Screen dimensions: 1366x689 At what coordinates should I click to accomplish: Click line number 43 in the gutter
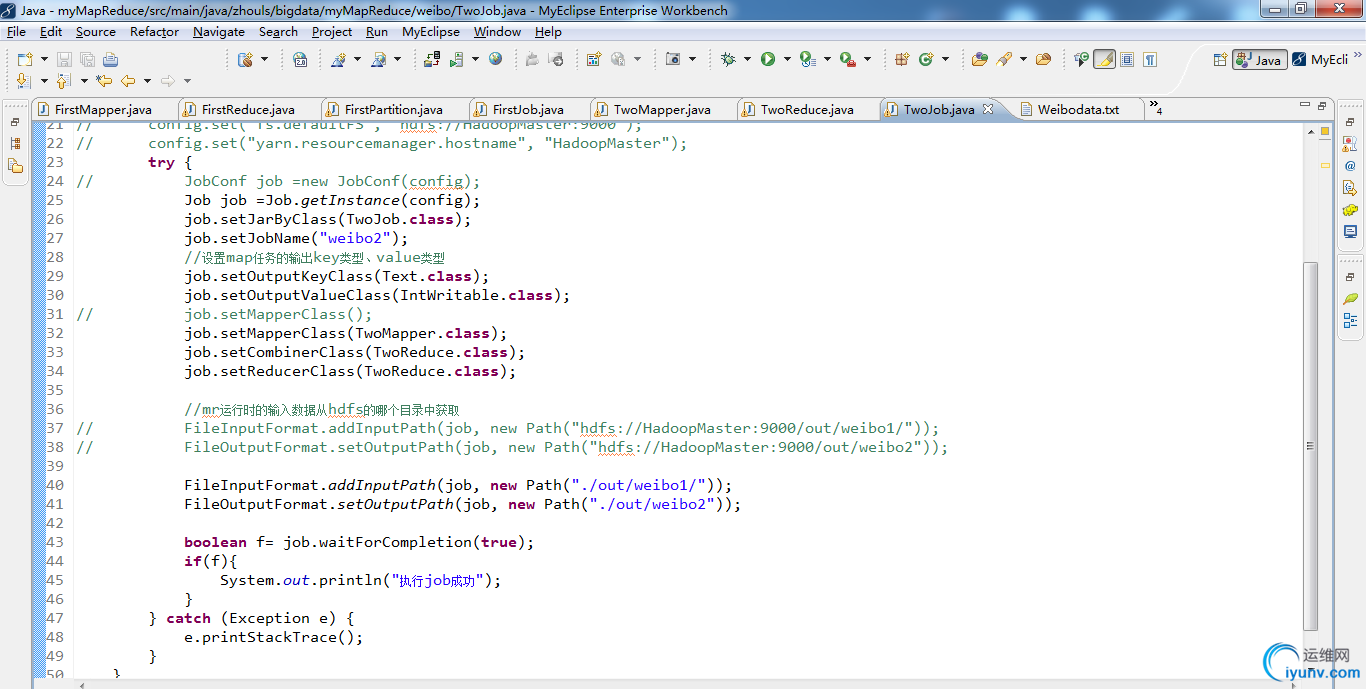point(55,542)
